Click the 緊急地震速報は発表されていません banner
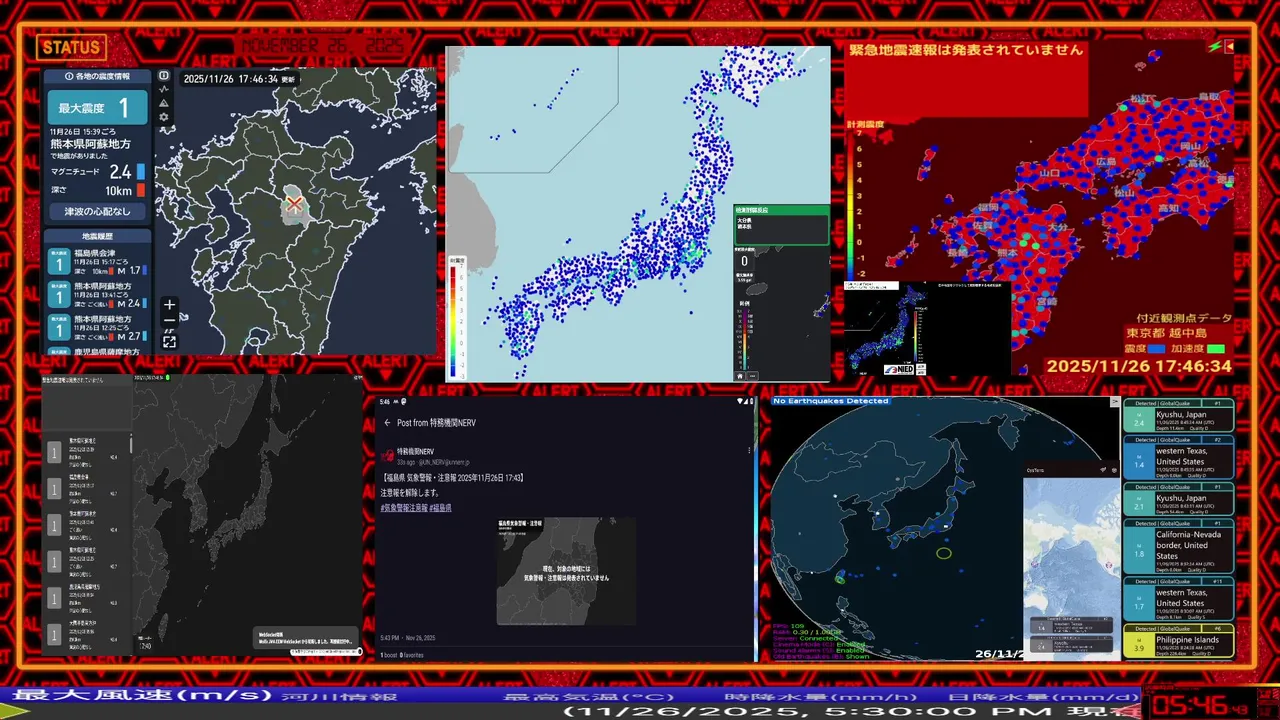 click(x=966, y=49)
